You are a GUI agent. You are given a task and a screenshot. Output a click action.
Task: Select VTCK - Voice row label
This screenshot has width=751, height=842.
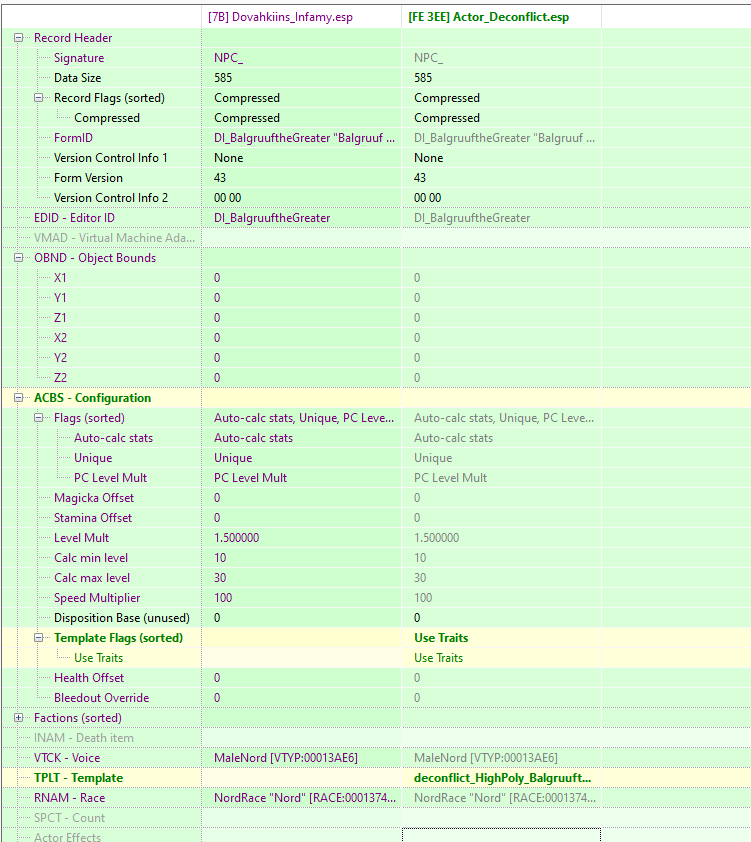67,758
